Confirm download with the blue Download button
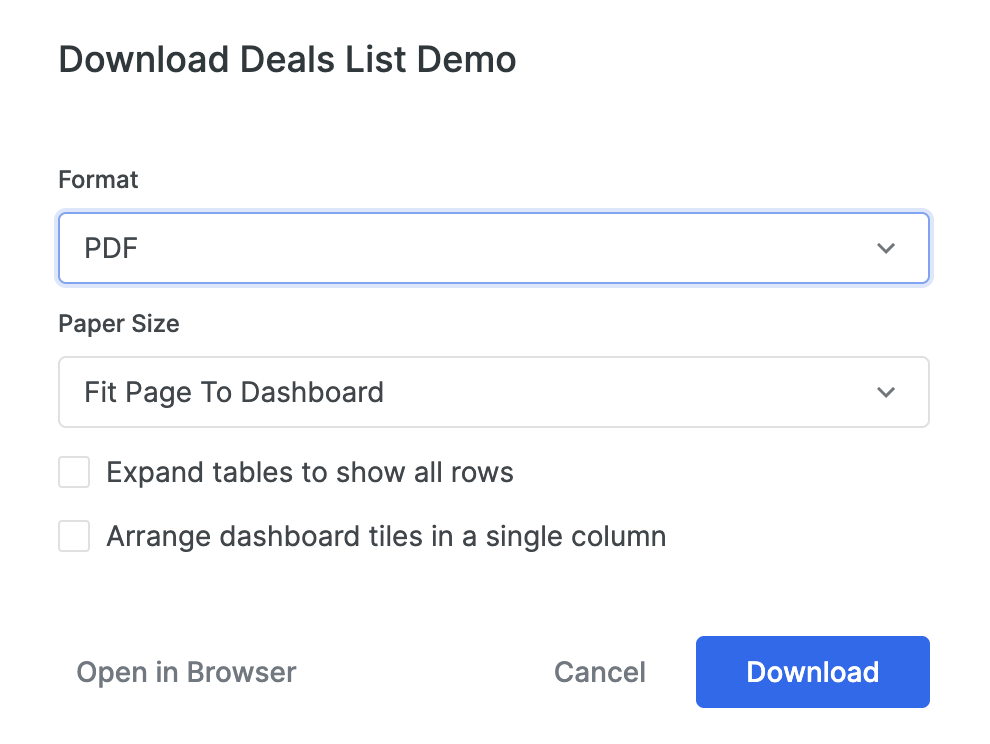Image resolution: width=990 pixels, height=744 pixels. (x=812, y=672)
